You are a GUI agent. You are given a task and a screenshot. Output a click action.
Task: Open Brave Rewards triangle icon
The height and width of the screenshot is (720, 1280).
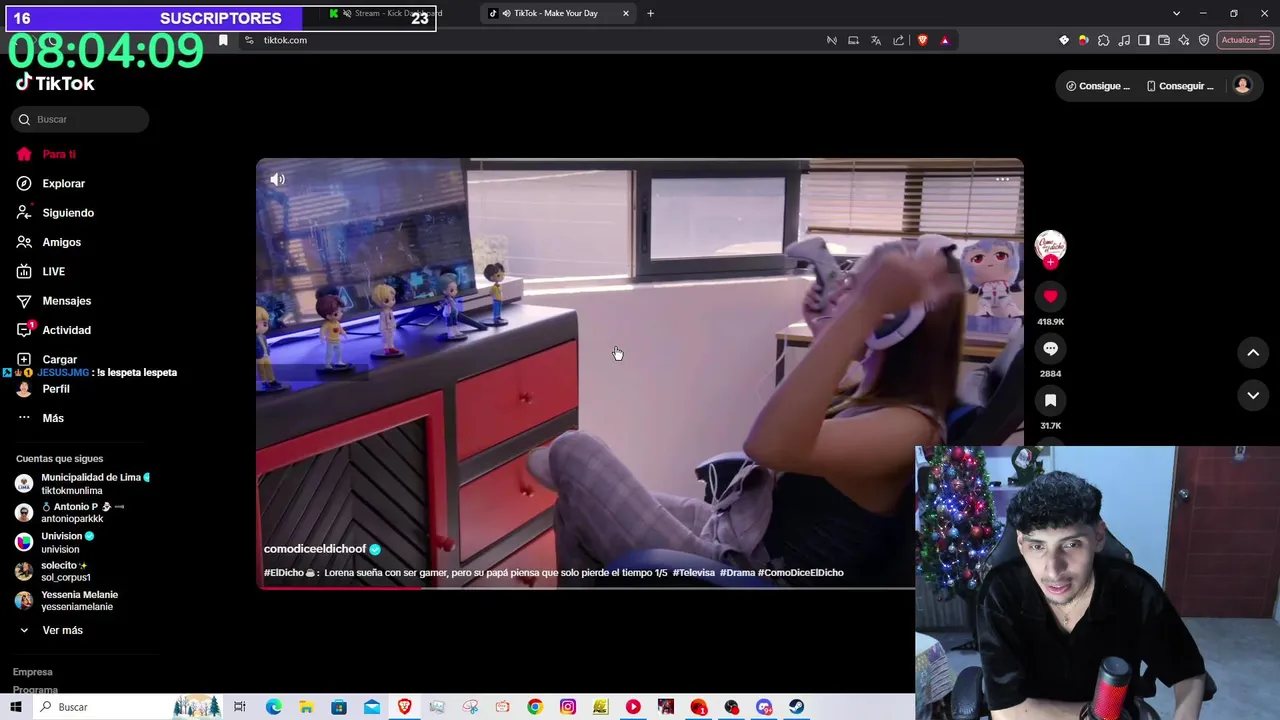click(x=945, y=40)
